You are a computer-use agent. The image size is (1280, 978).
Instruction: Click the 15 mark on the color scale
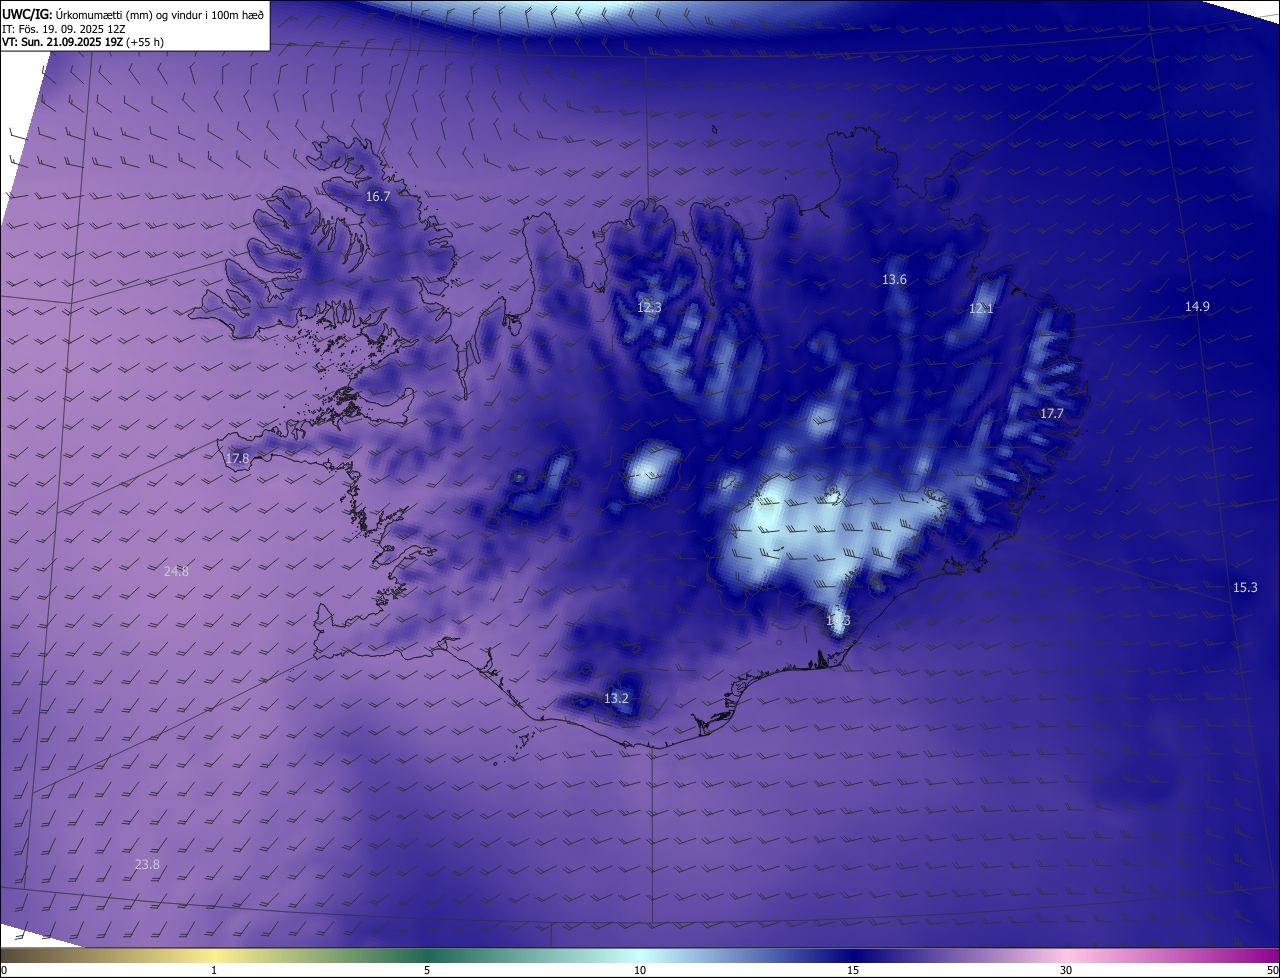[853, 970]
